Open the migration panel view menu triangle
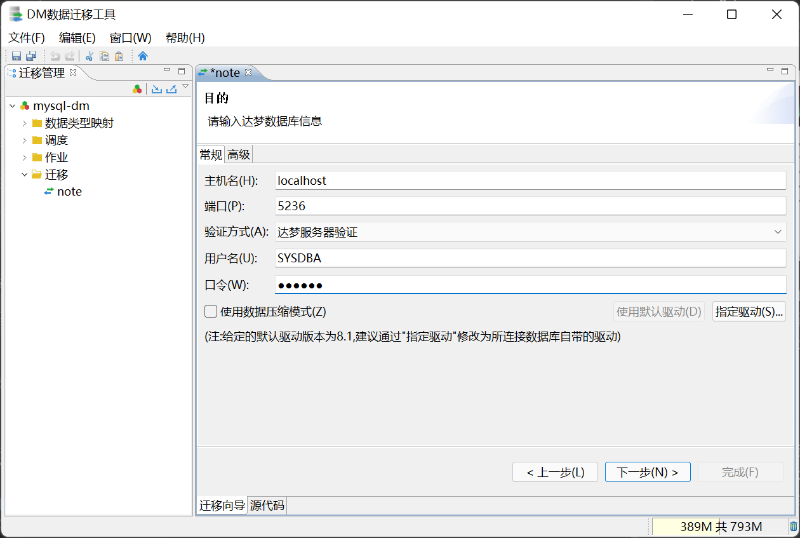The height and width of the screenshot is (538, 800). pos(185,87)
